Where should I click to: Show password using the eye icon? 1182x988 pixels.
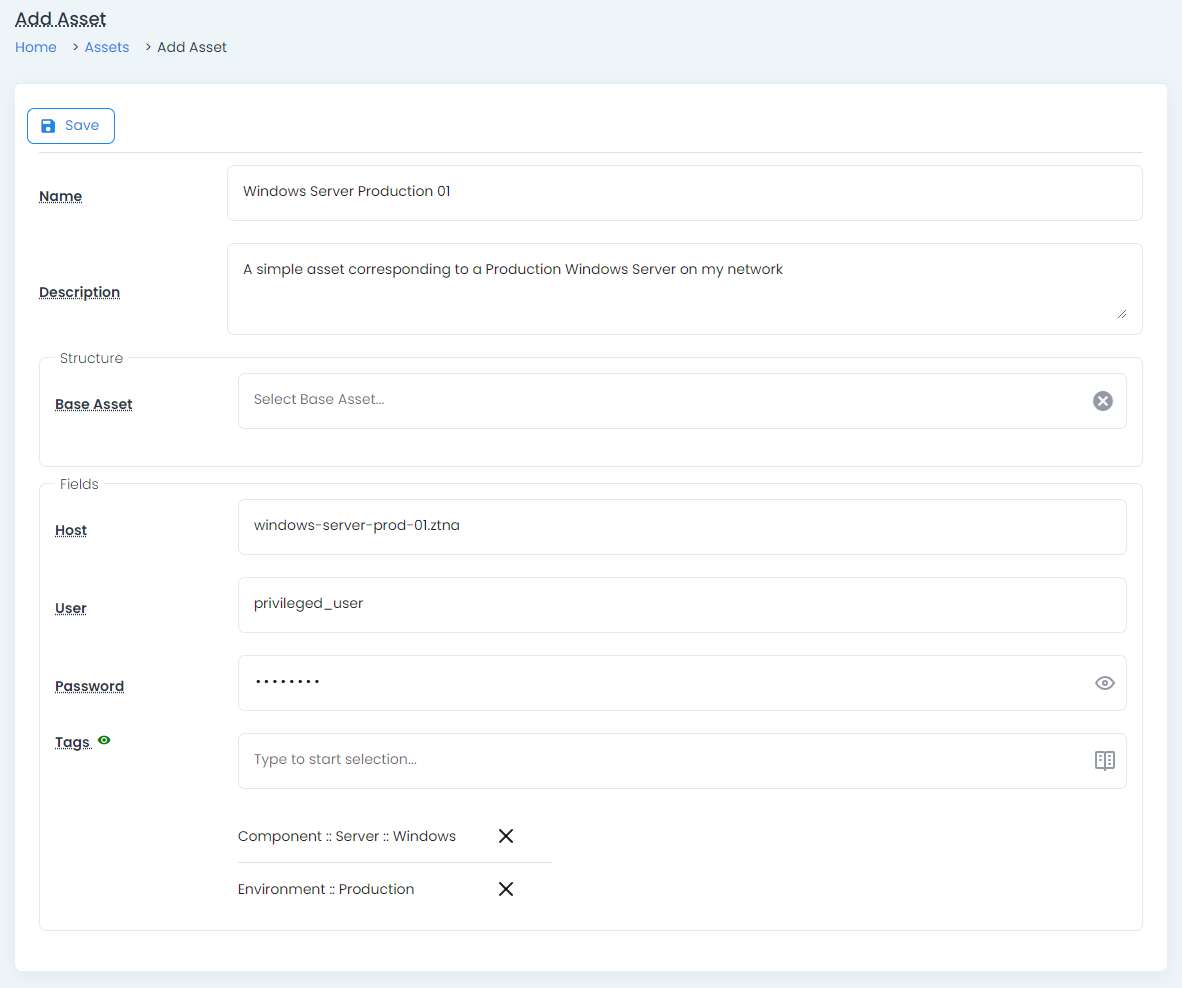[x=1104, y=683]
